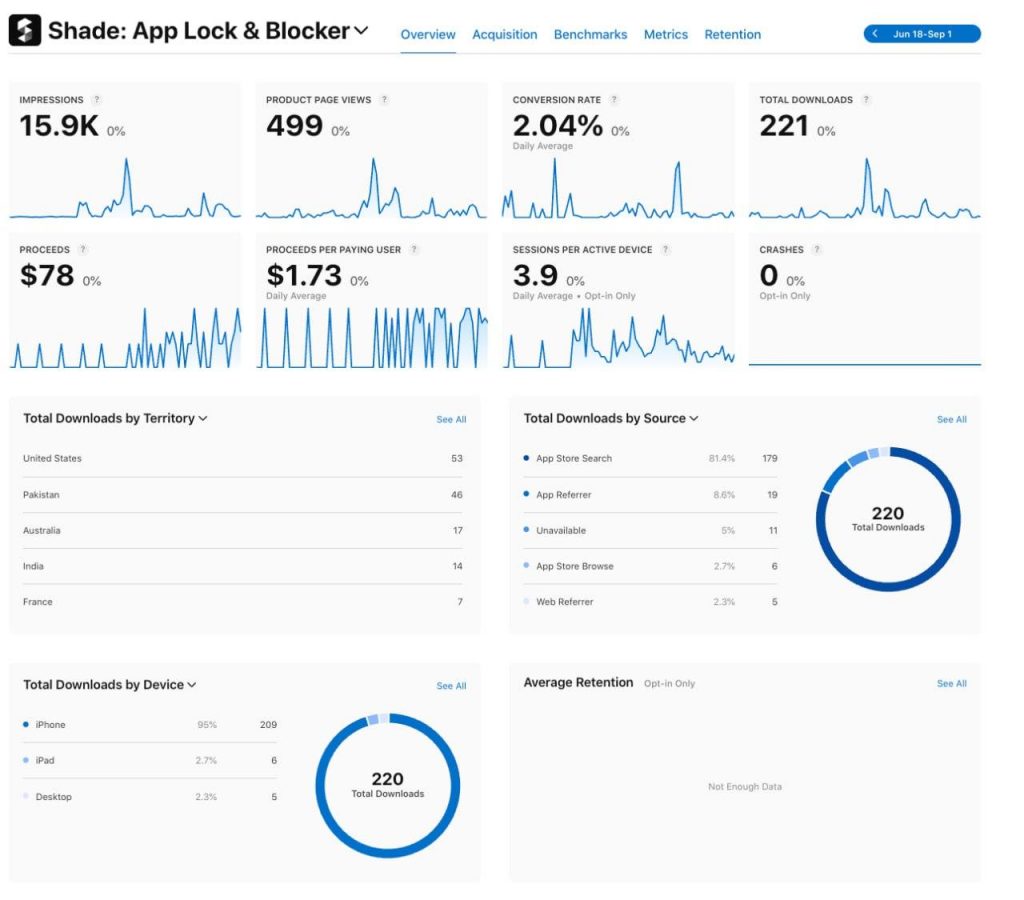1024x900 pixels.
Task: Select the France territory row
Action: 243,602
